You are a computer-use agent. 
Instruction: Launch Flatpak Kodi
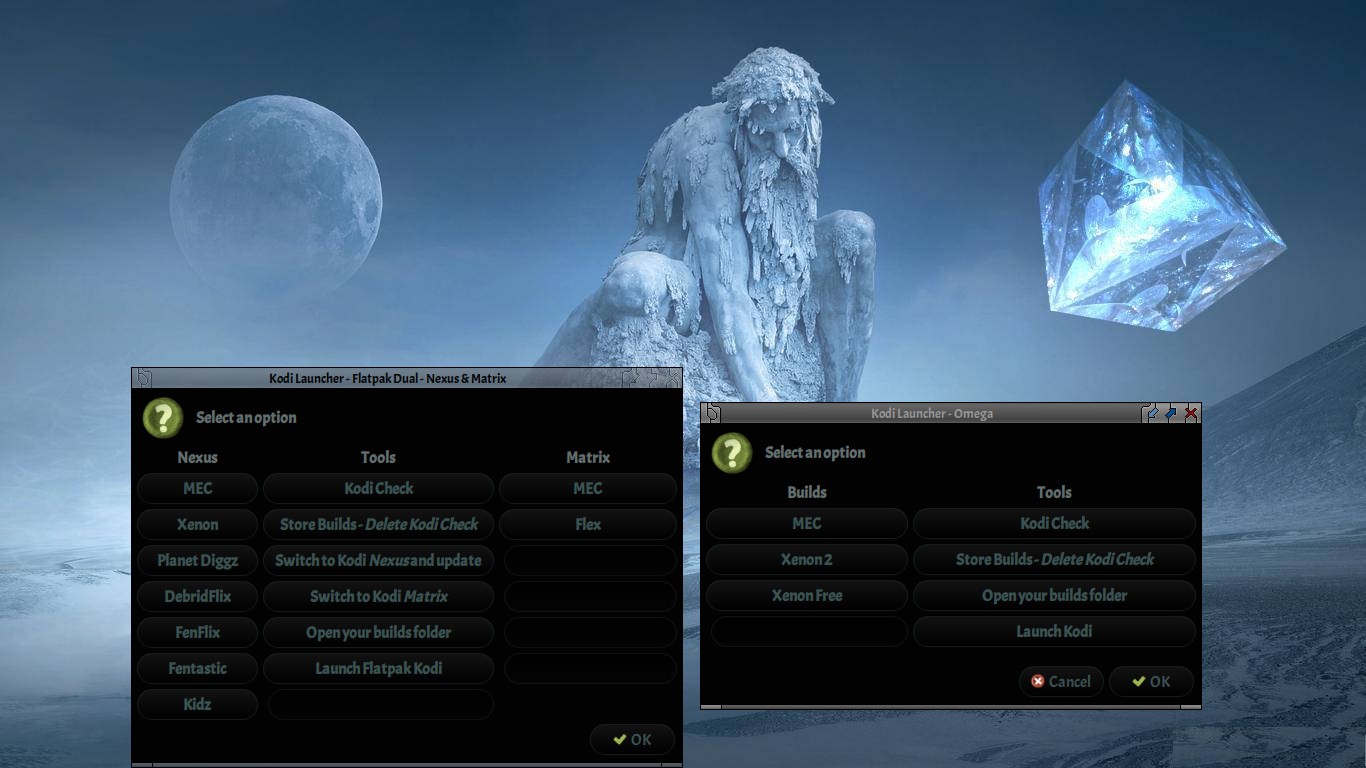click(378, 668)
